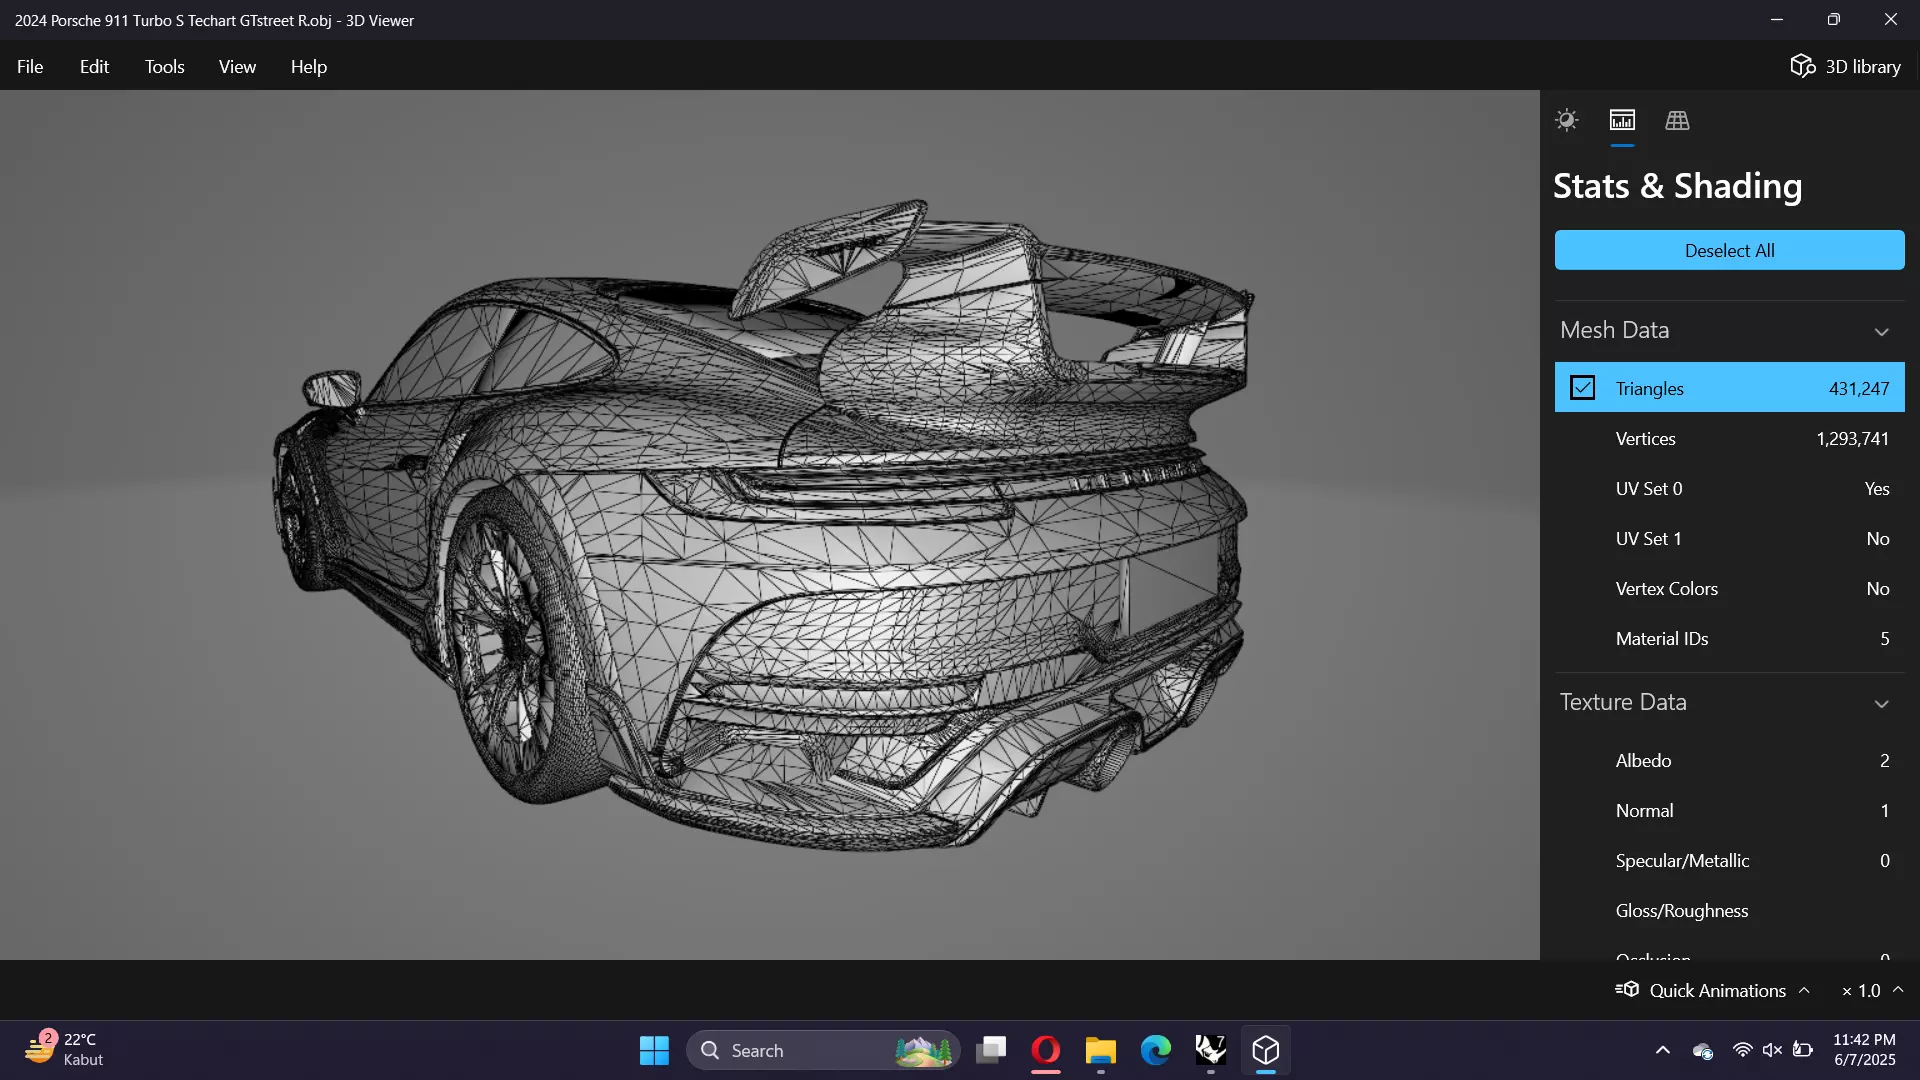Screen dimensions: 1920x1080
Task: Select the Vertices row
Action: pyautogui.click(x=1729, y=438)
